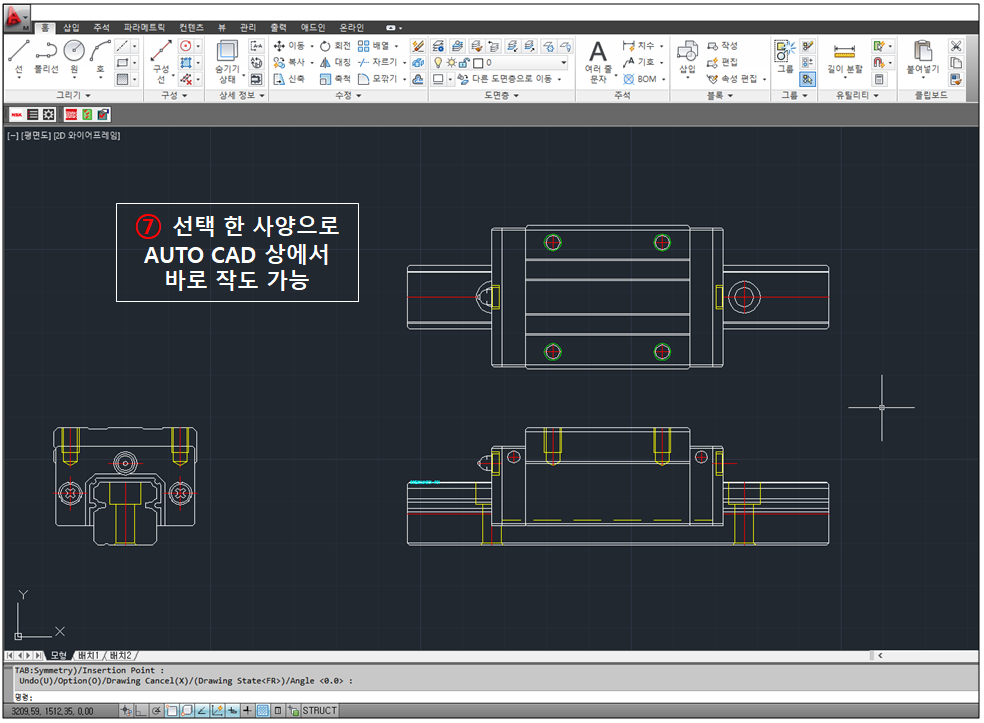Toggle the highlighted grid-pattern status bar button
Viewport: 984px width, 723px height.
[x=263, y=711]
